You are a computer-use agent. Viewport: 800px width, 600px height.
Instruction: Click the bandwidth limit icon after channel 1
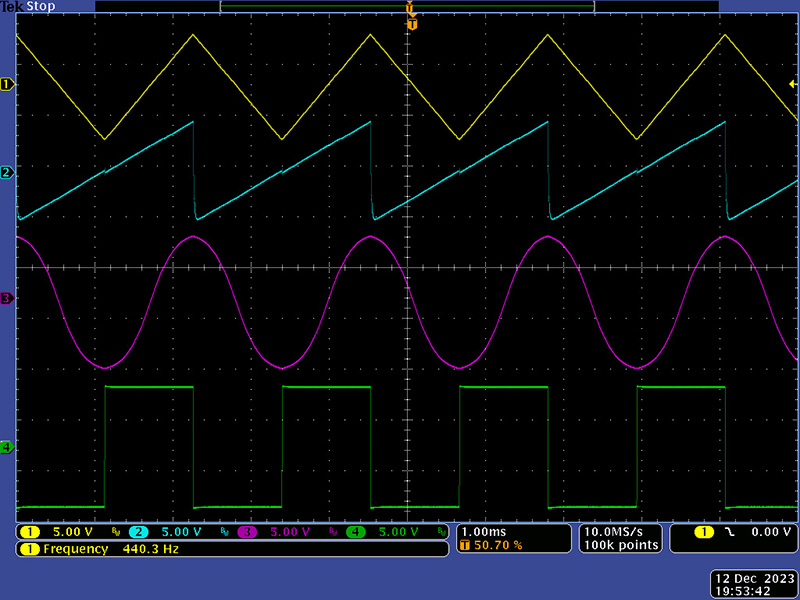click(x=116, y=532)
